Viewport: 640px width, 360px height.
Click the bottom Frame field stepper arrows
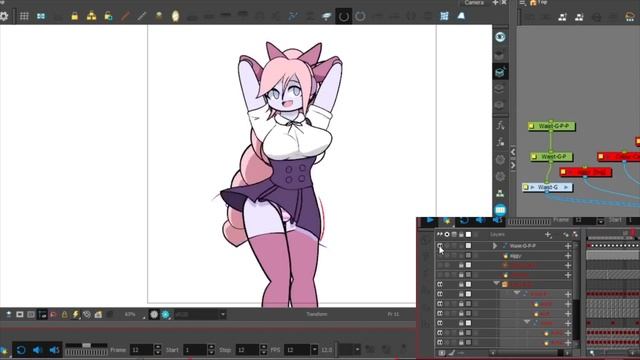pyautogui.click(x=158, y=350)
